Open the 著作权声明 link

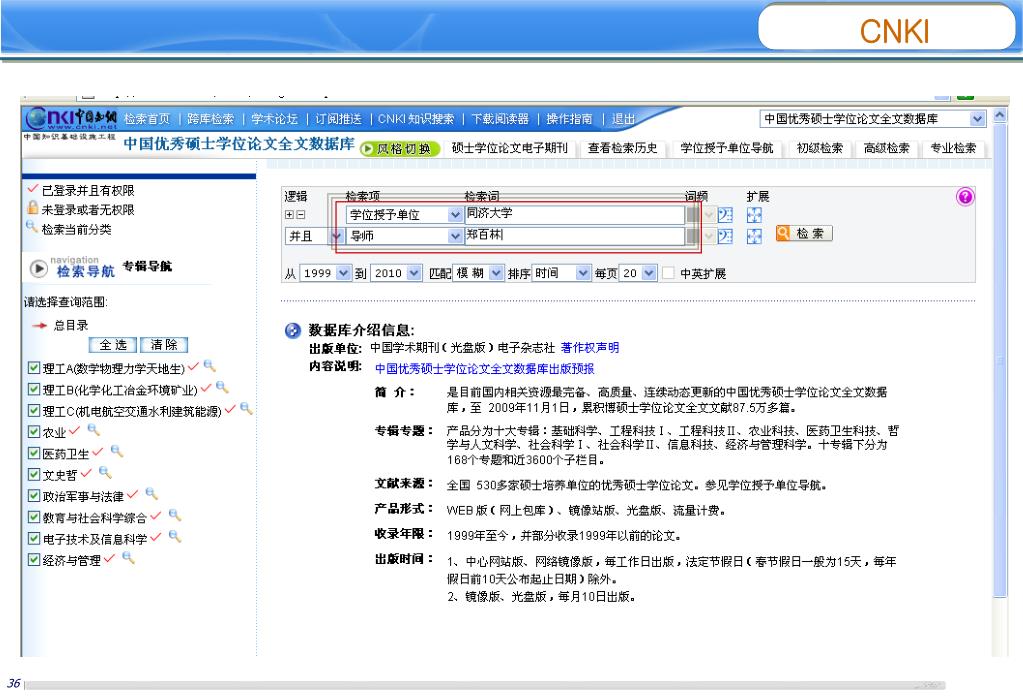pyautogui.click(x=590, y=348)
